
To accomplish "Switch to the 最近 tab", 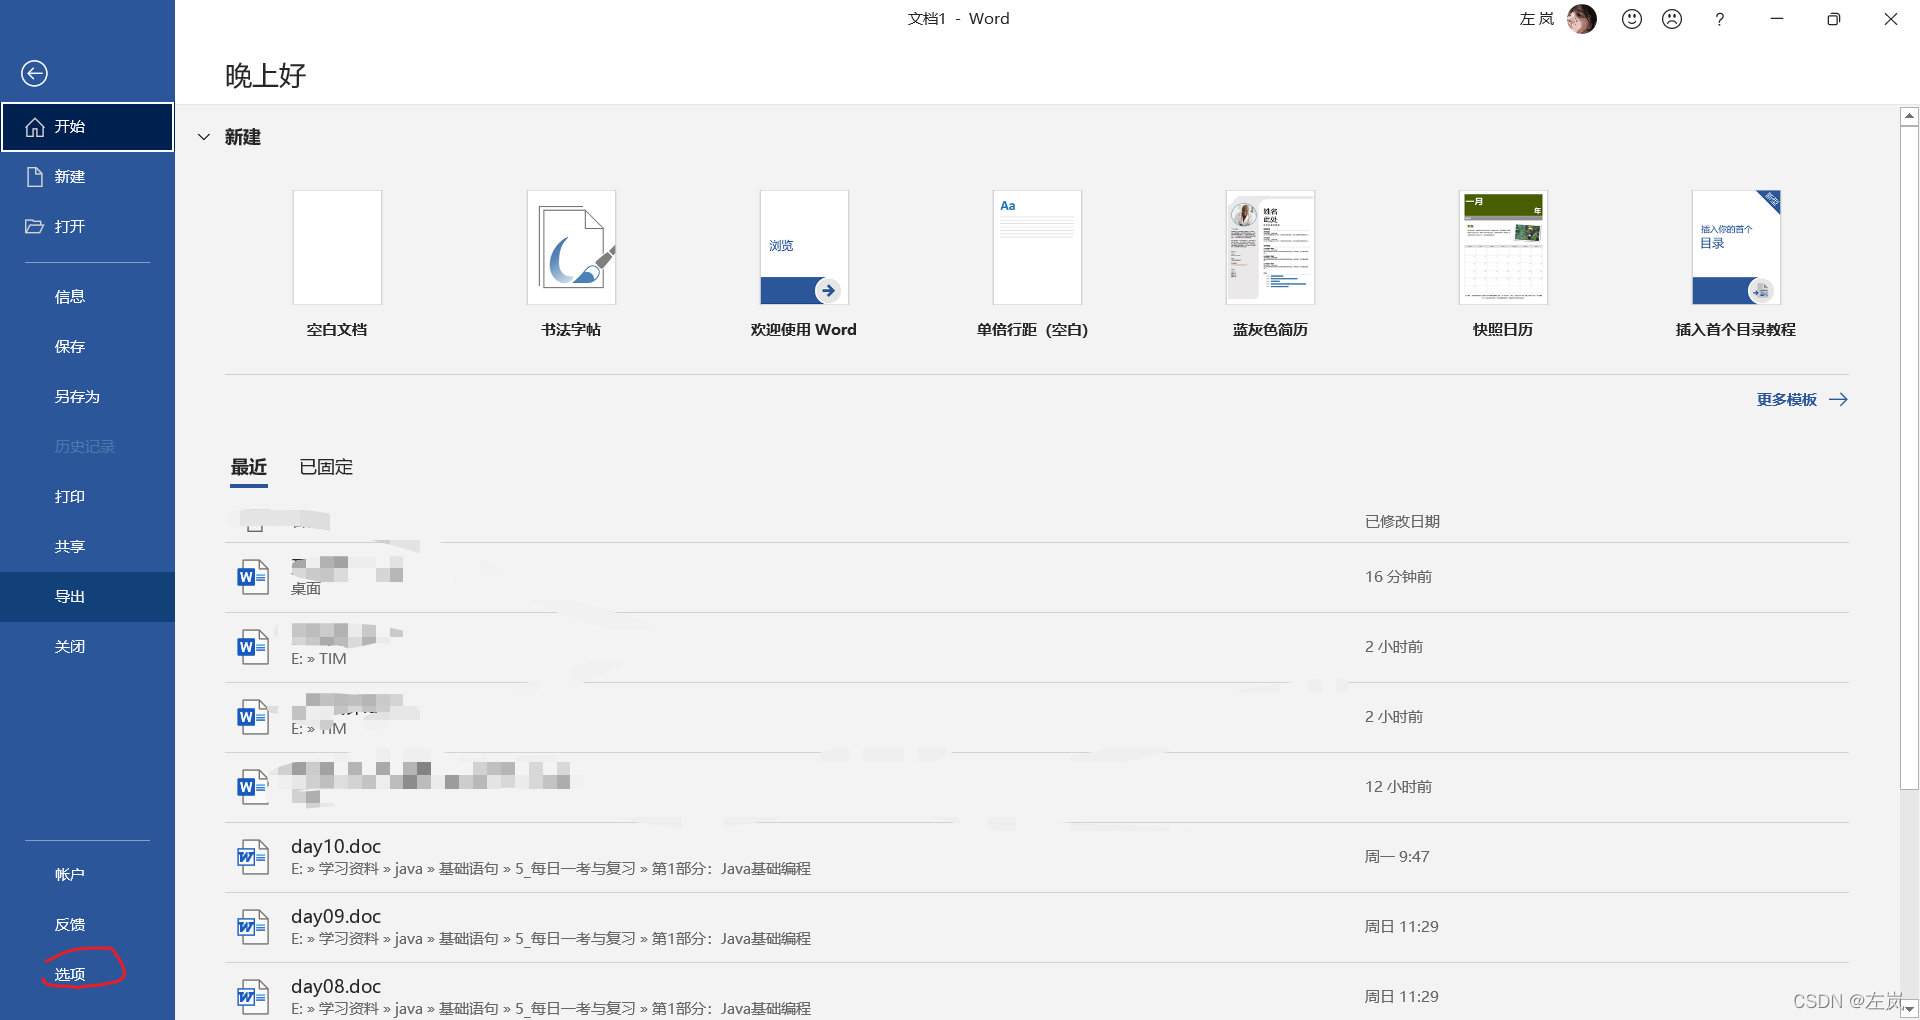I will pos(249,467).
